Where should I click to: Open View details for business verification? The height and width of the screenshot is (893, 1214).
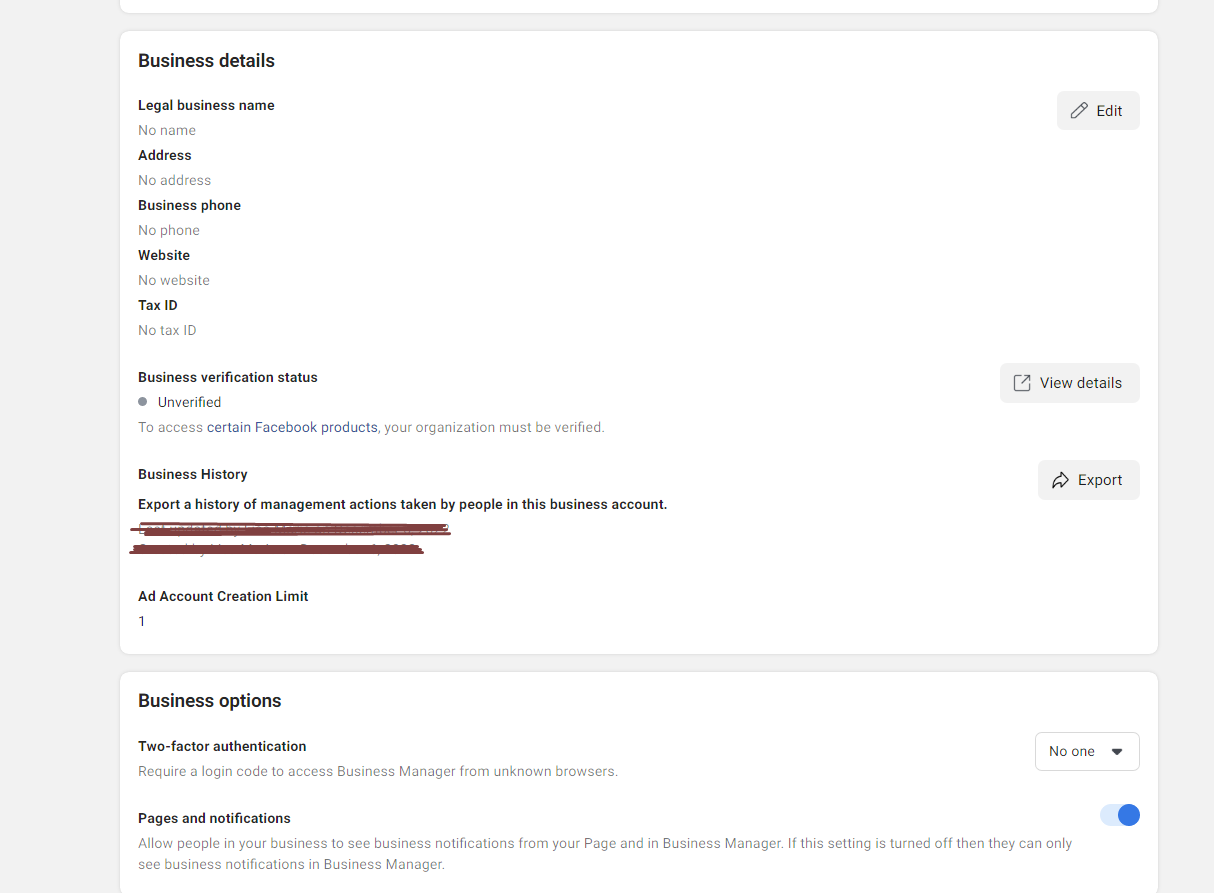pos(1070,383)
